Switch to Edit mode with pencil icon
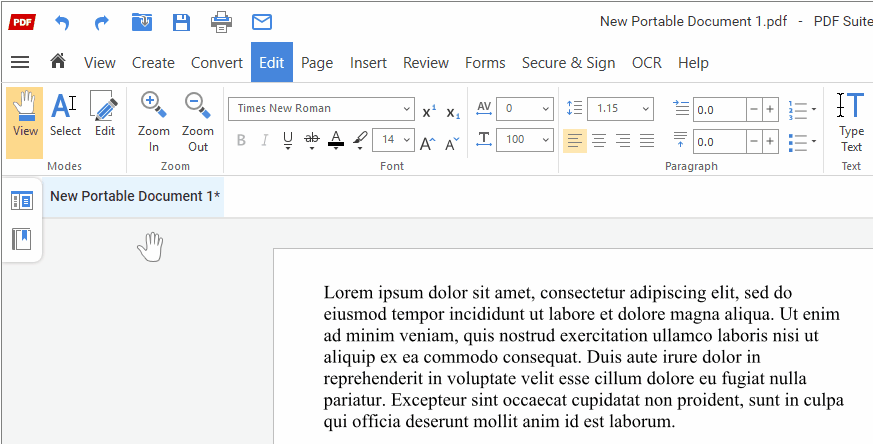 105,114
